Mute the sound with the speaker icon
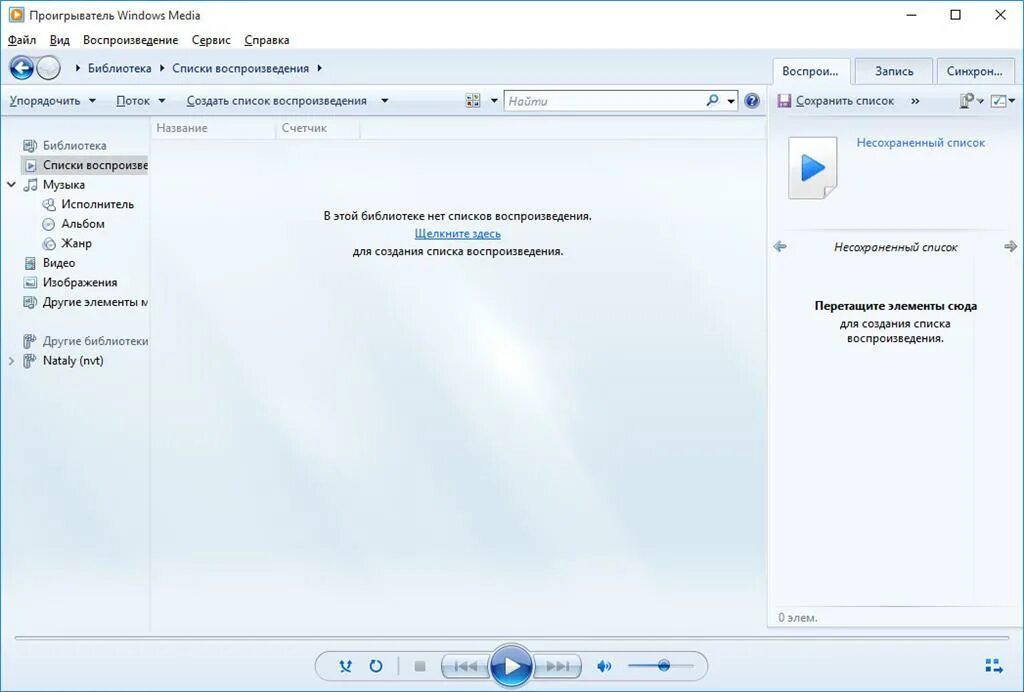Viewport: 1024px width, 692px height. (604, 666)
